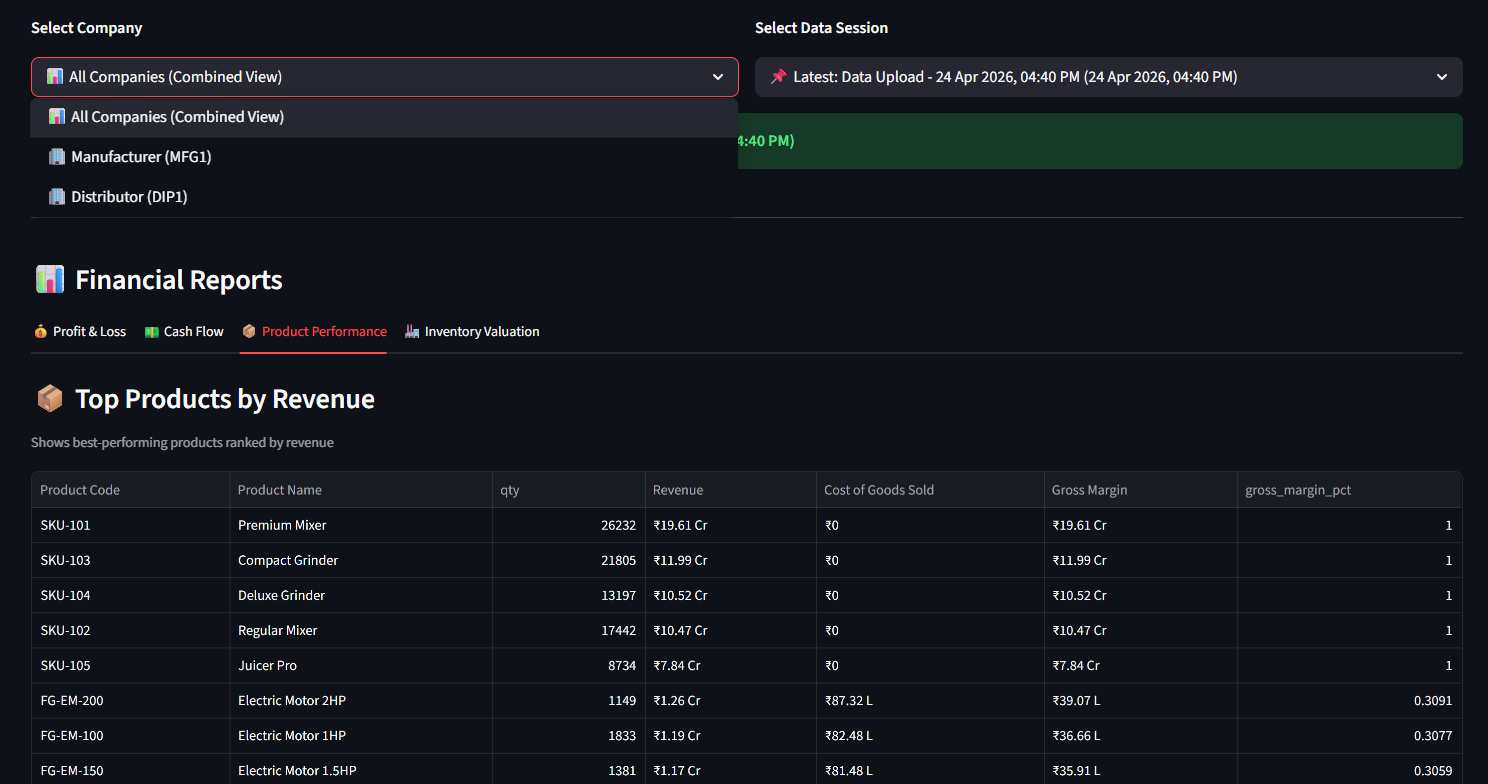Image resolution: width=1488 pixels, height=784 pixels.
Task: Select the Electric Motor 1.5HP cell
Action: coord(361,770)
